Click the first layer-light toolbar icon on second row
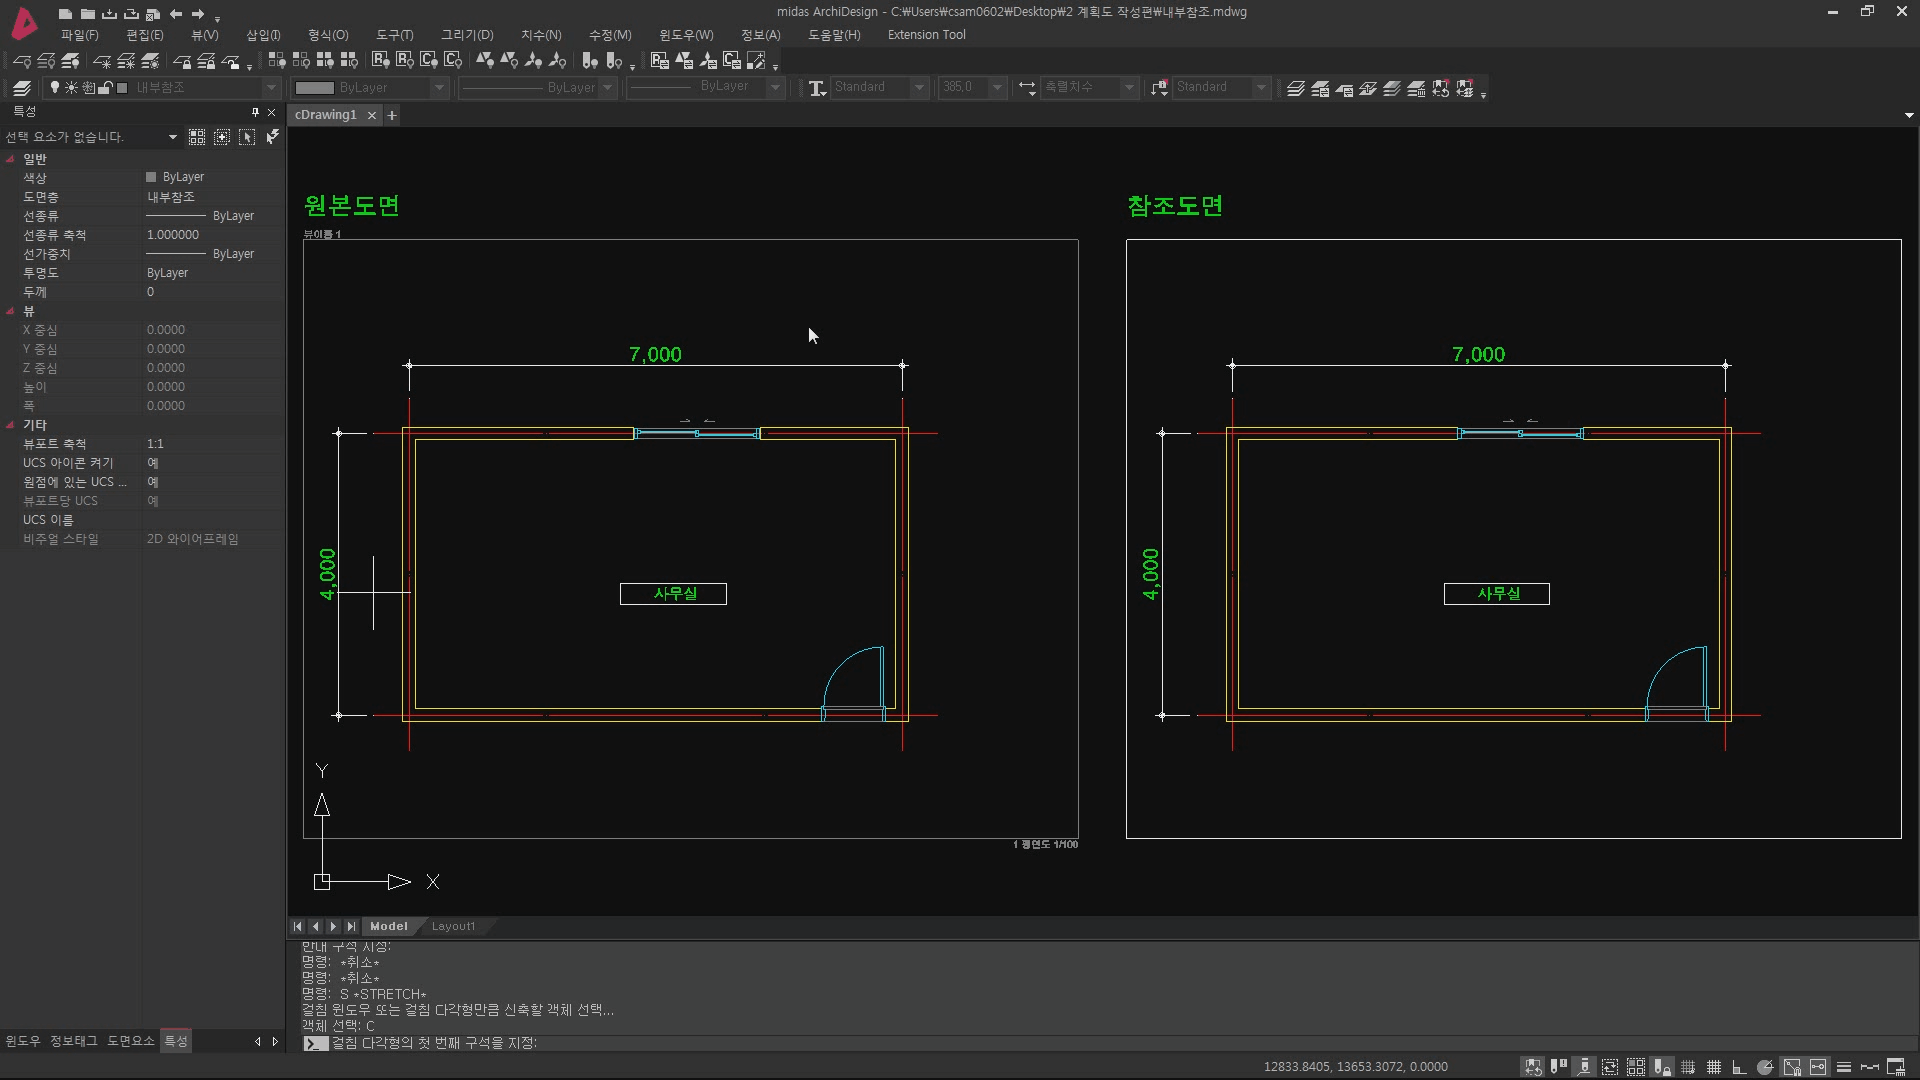 point(22,61)
